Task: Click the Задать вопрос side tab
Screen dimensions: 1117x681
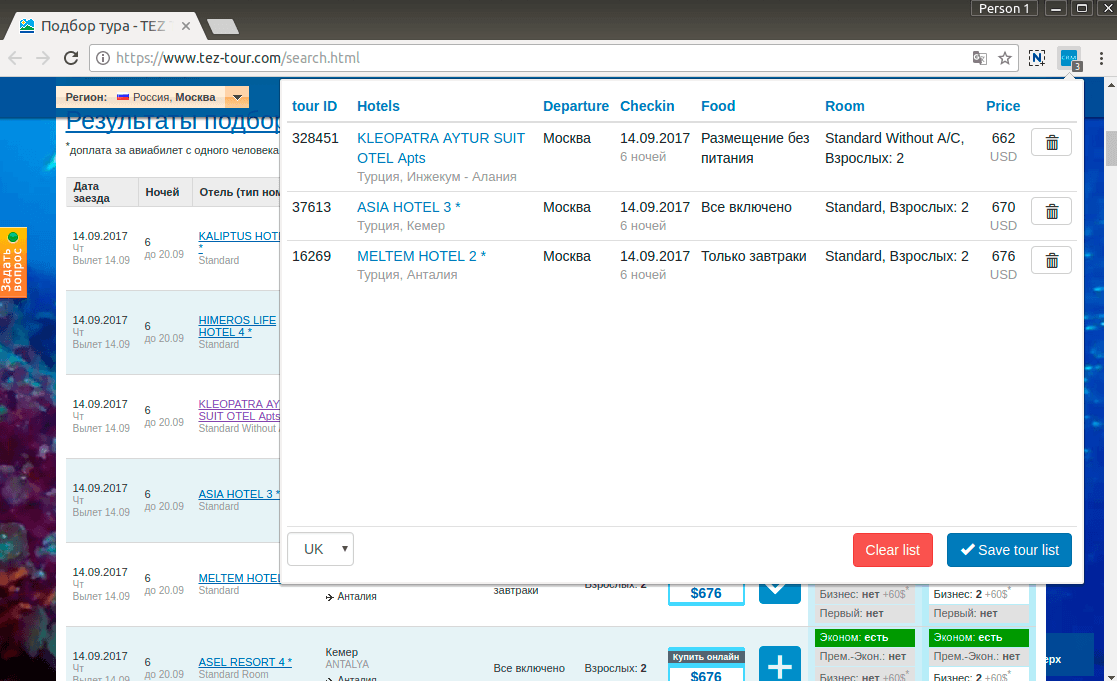Action: (x=13, y=262)
